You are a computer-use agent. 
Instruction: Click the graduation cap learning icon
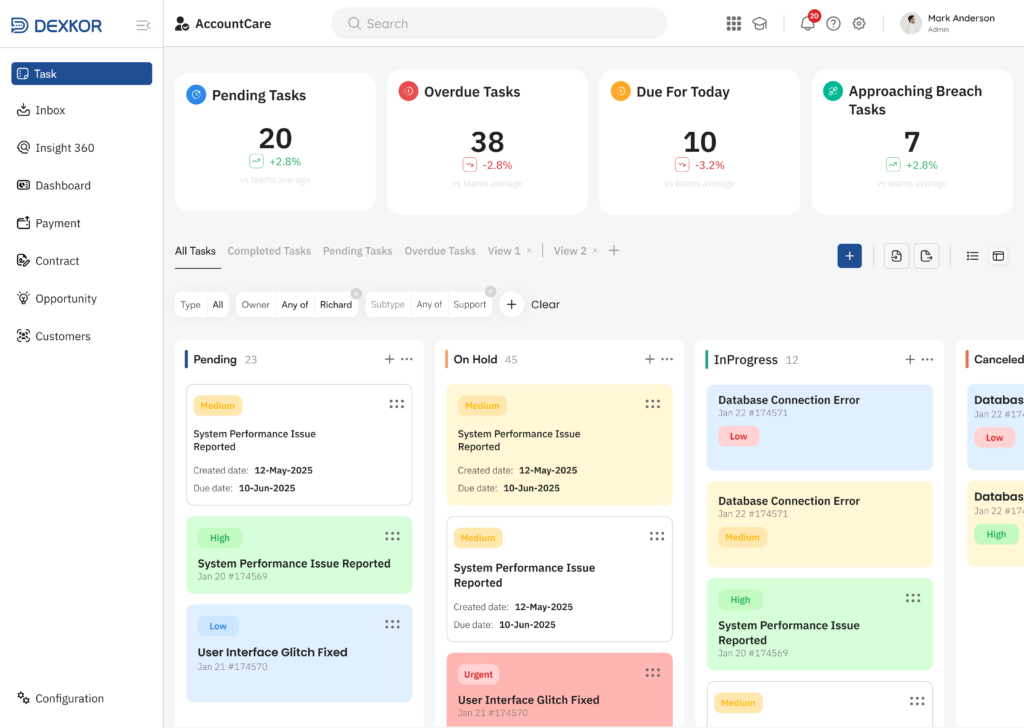pyautogui.click(x=760, y=24)
